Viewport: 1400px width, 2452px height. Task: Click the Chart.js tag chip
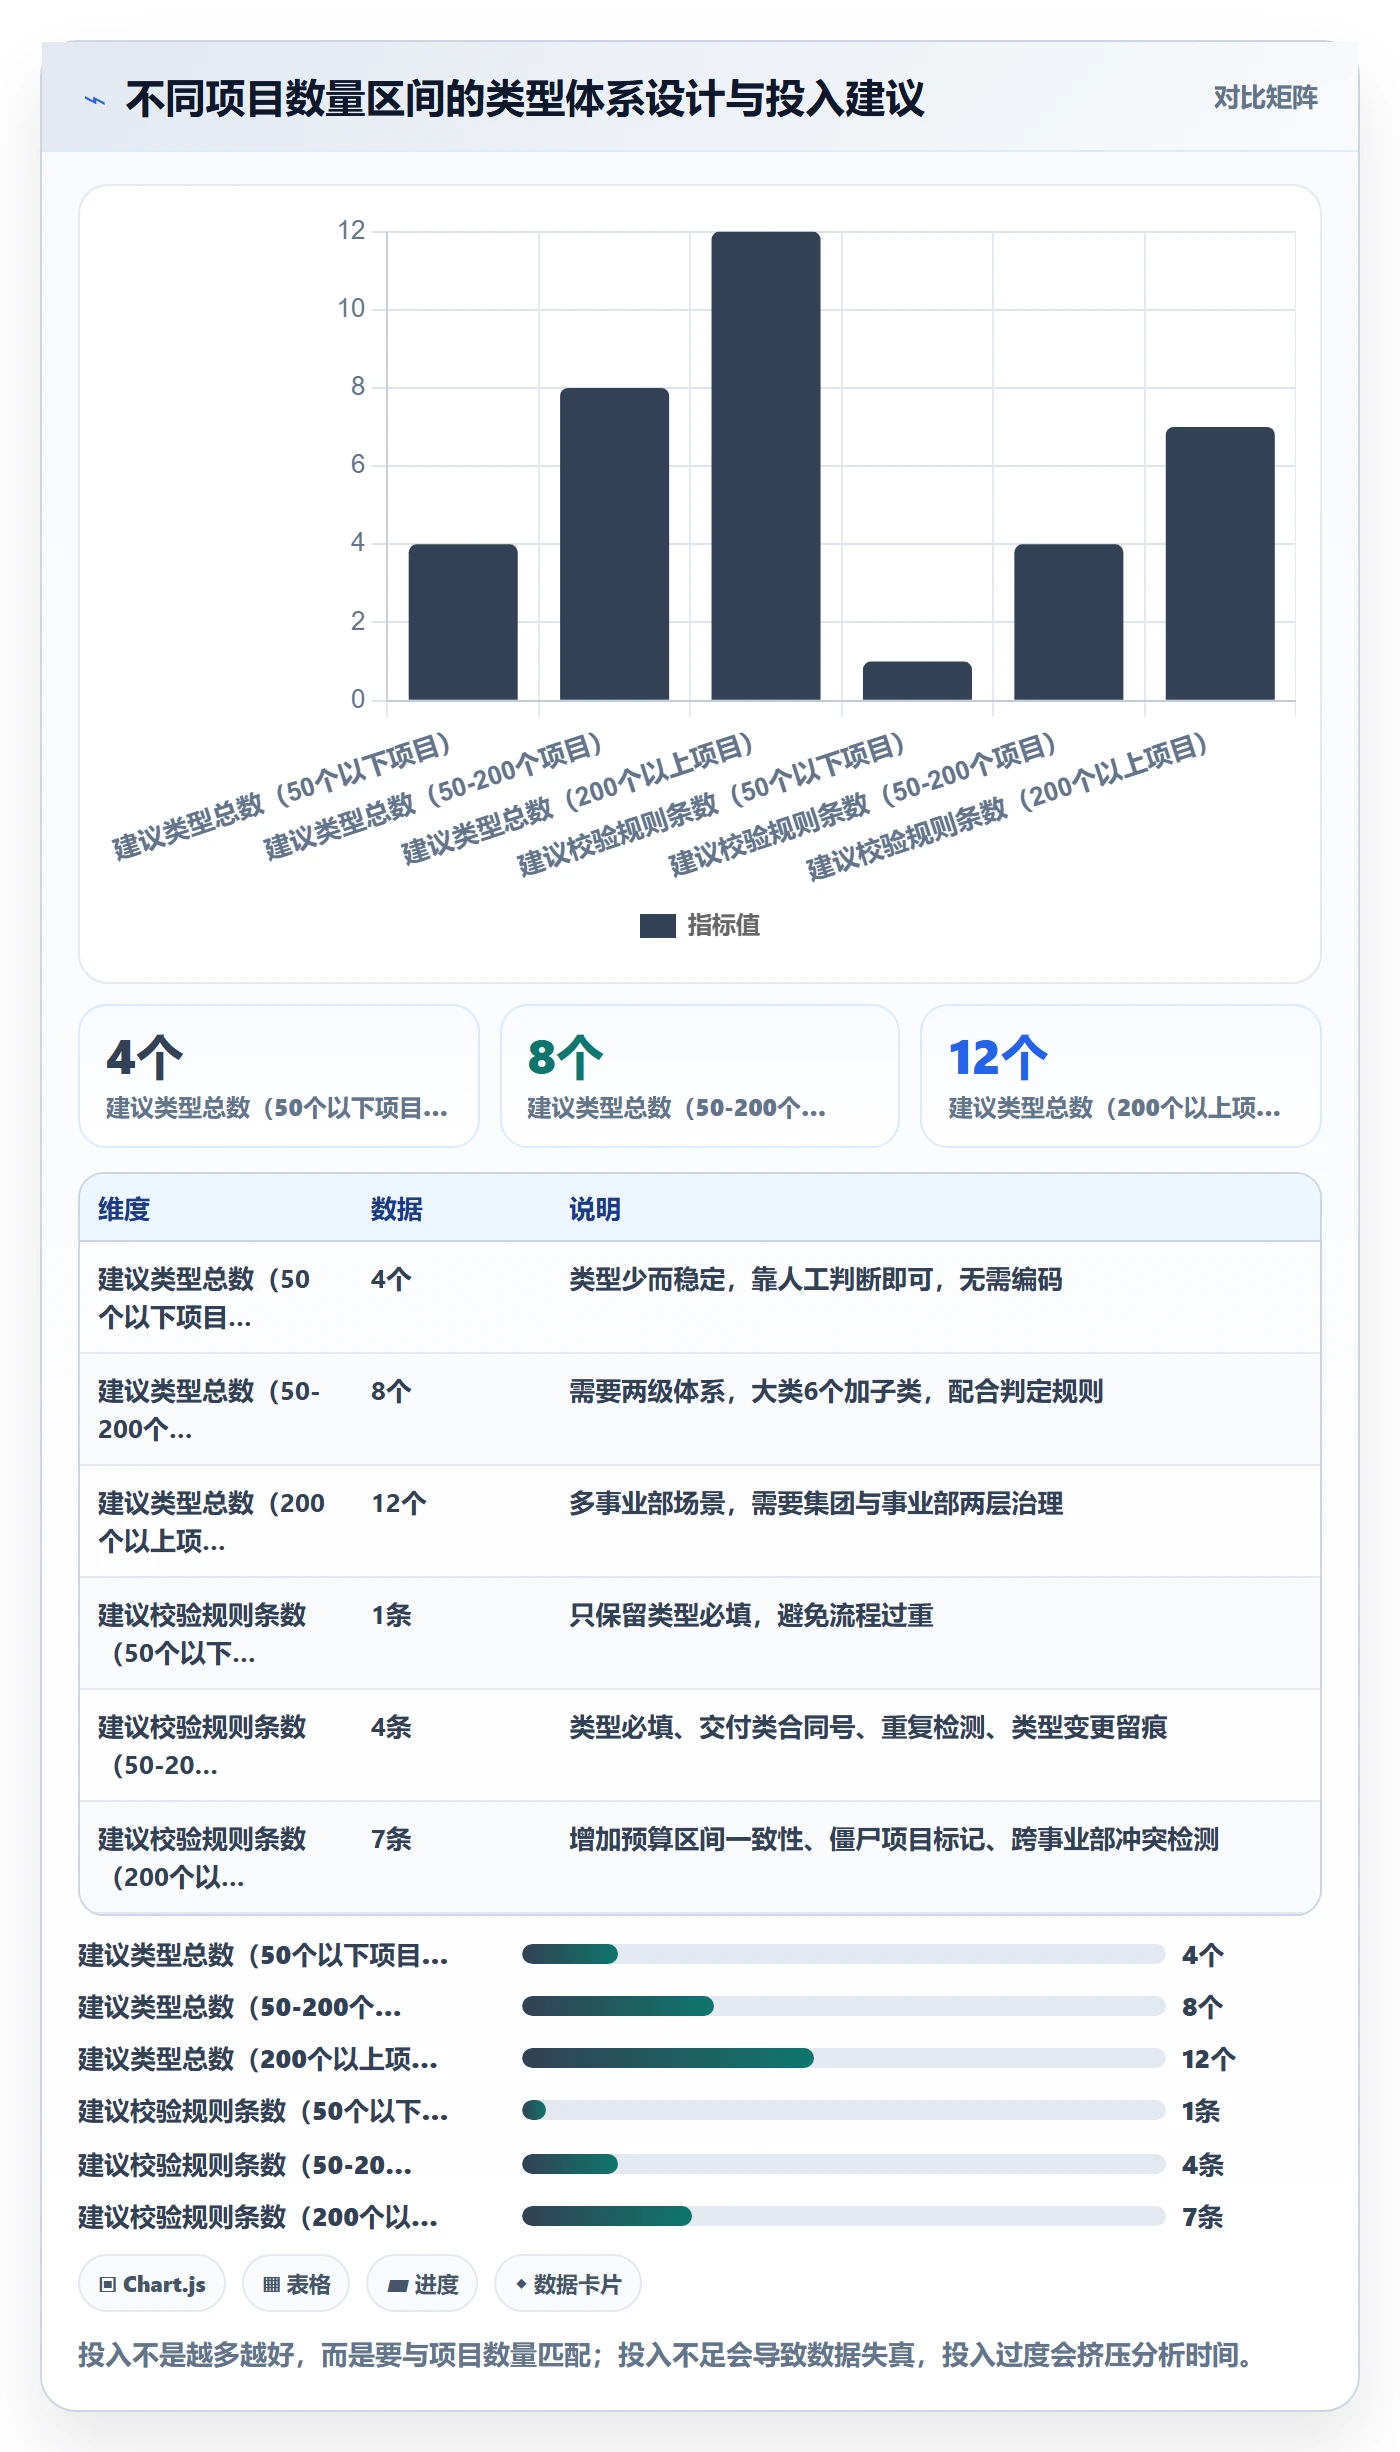pos(152,2284)
